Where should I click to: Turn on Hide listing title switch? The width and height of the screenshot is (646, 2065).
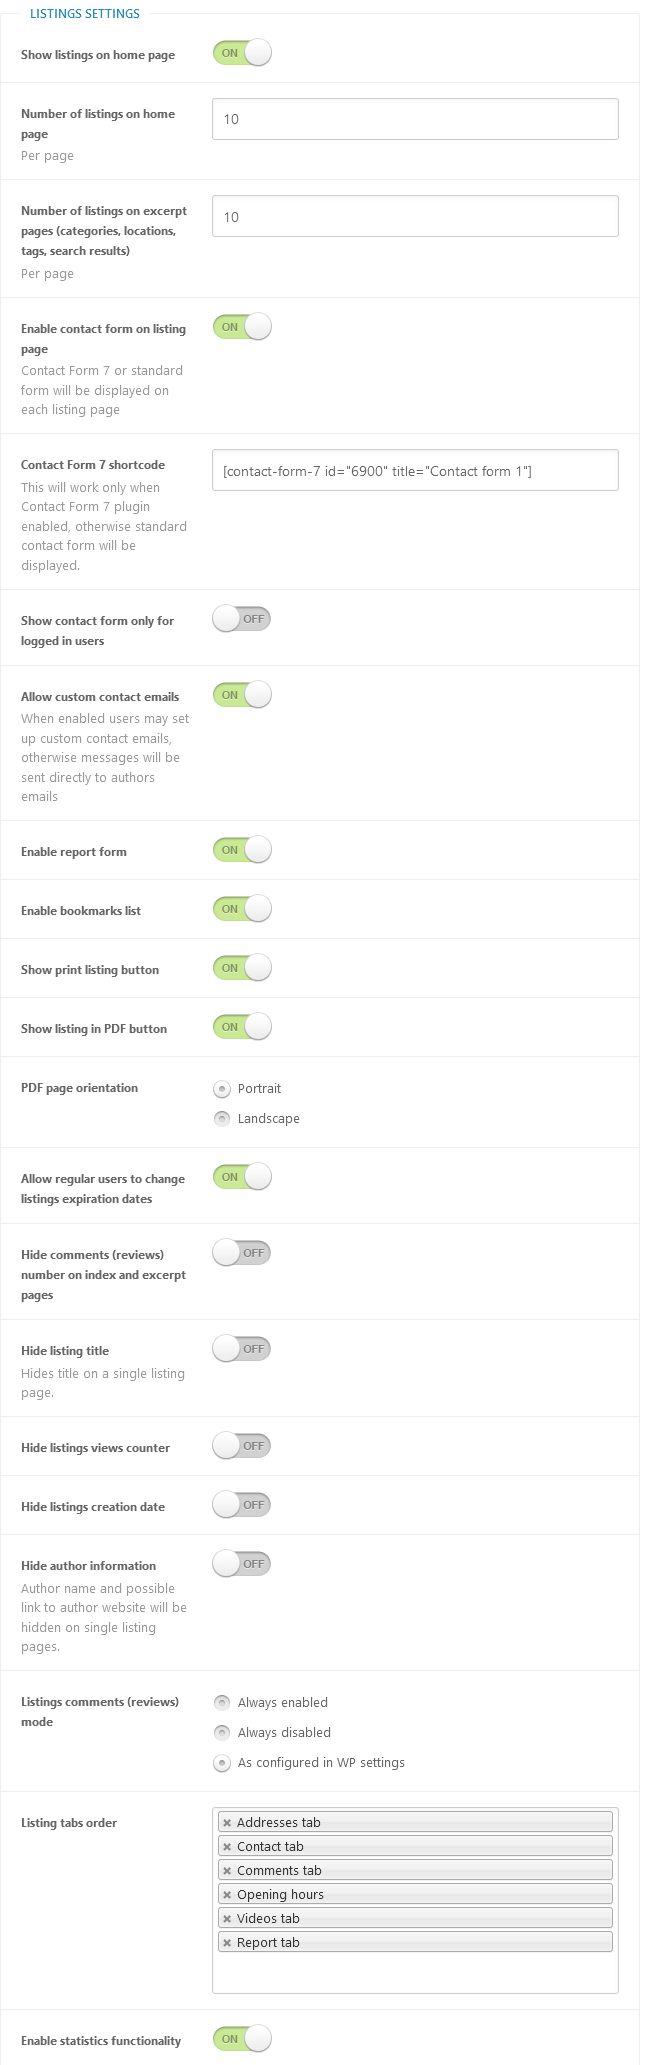(242, 1349)
